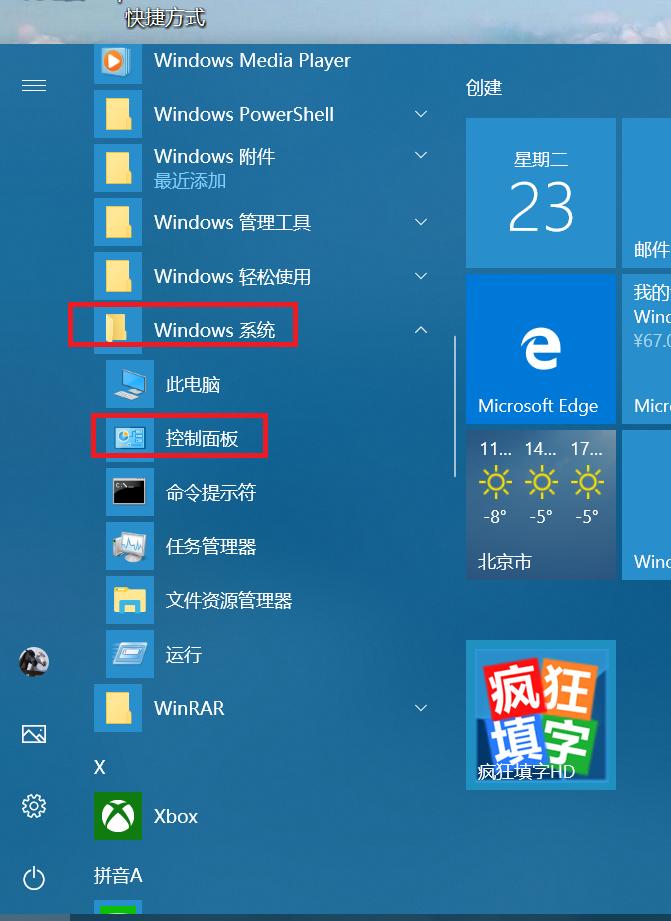
Task: Click the Windows PowerShell label
Action: 244,115
